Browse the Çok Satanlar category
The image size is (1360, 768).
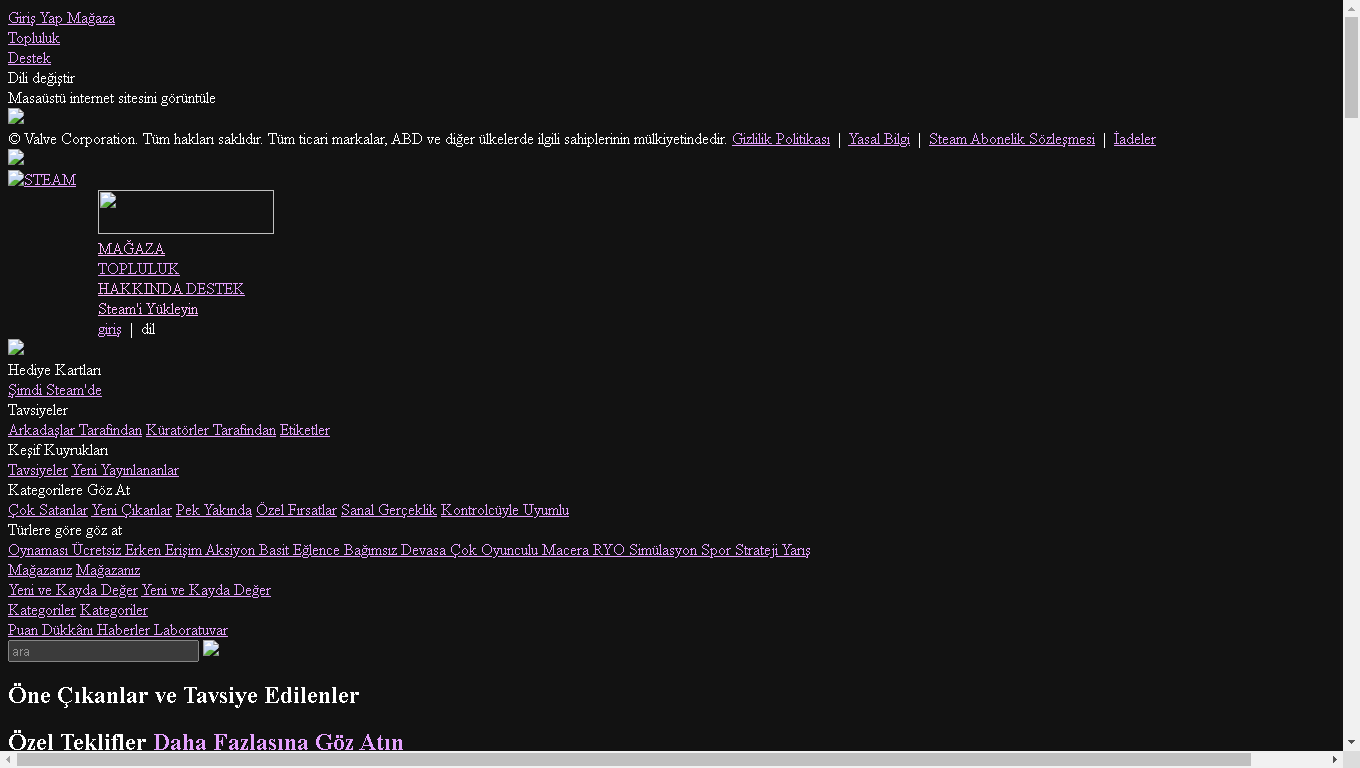point(48,510)
